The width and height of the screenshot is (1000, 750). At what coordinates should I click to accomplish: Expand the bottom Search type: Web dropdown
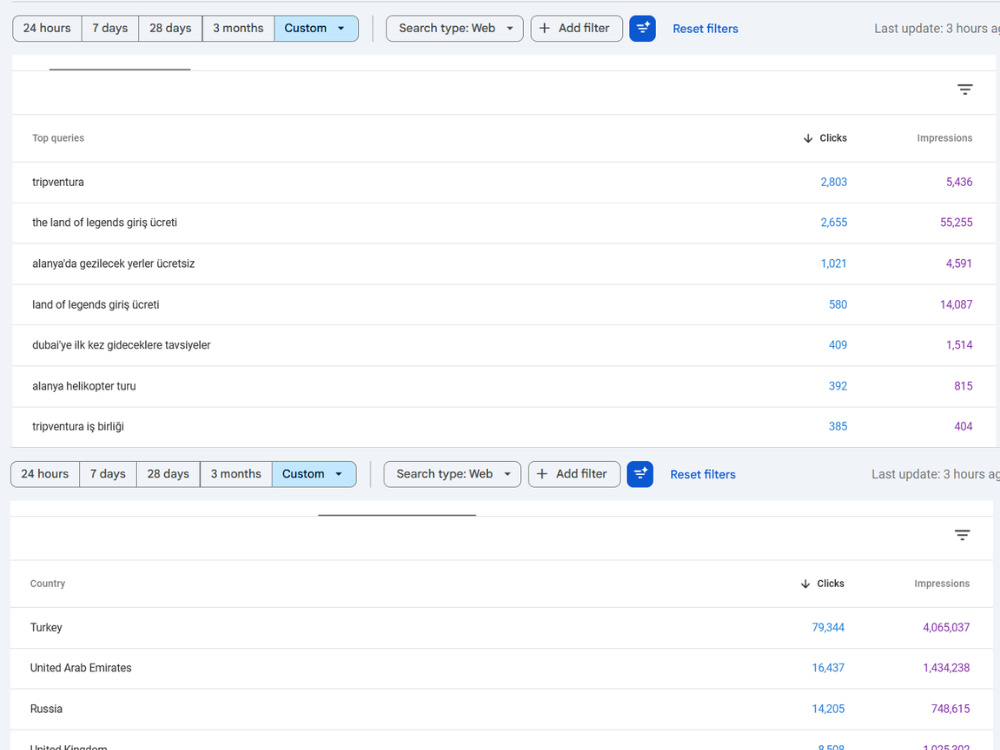(452, 474)
